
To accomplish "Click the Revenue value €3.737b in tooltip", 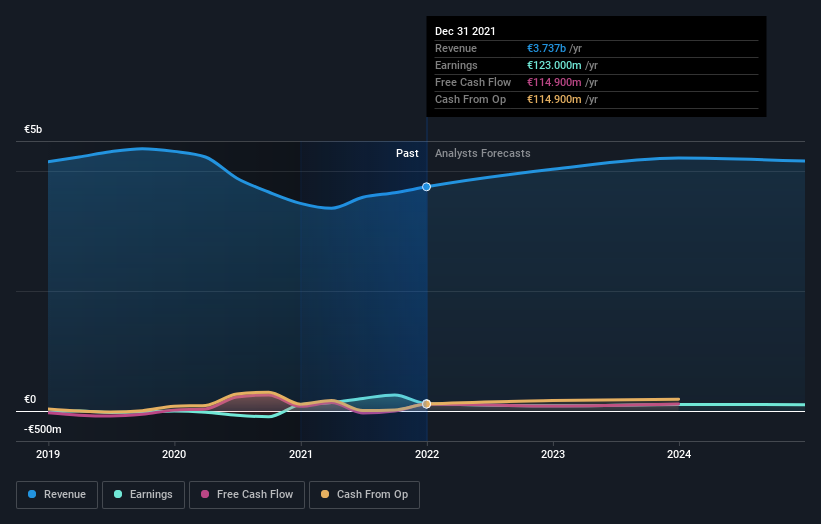I will pos(546,48).
